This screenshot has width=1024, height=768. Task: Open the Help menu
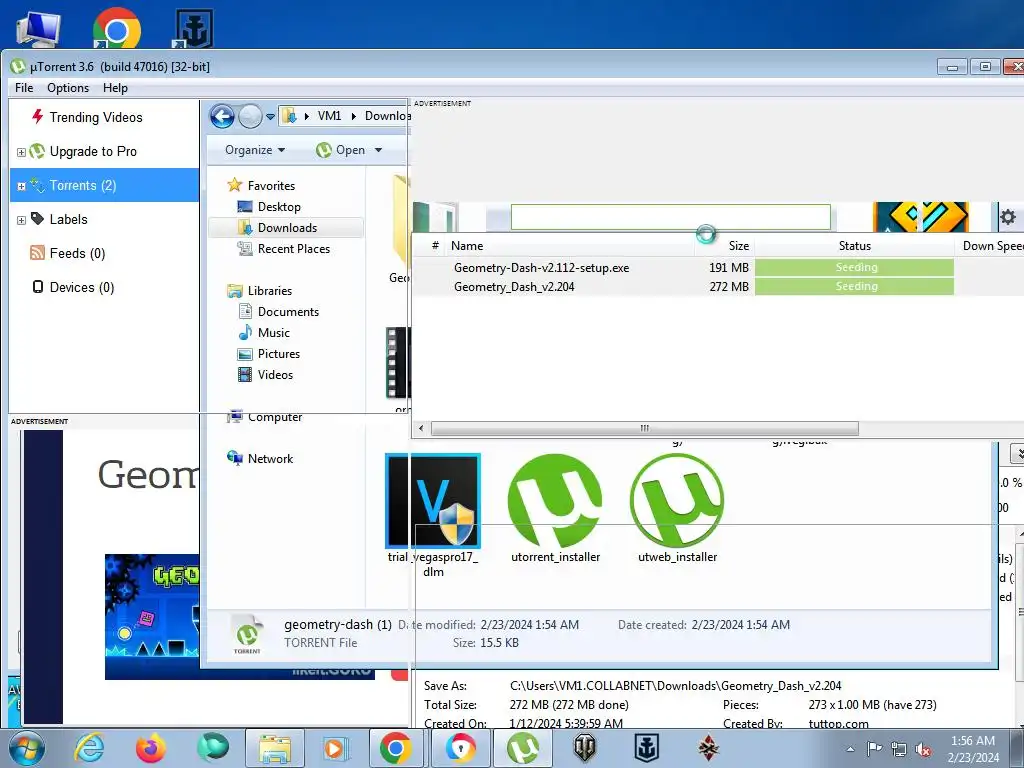coord(115,88)
